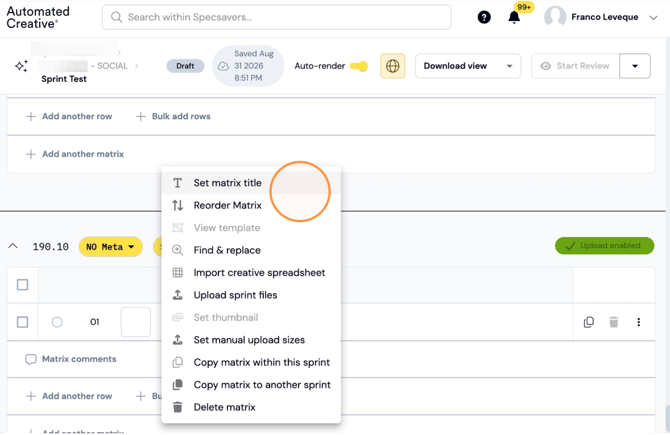Tick the checkbox for row 01

pos(23,322)
